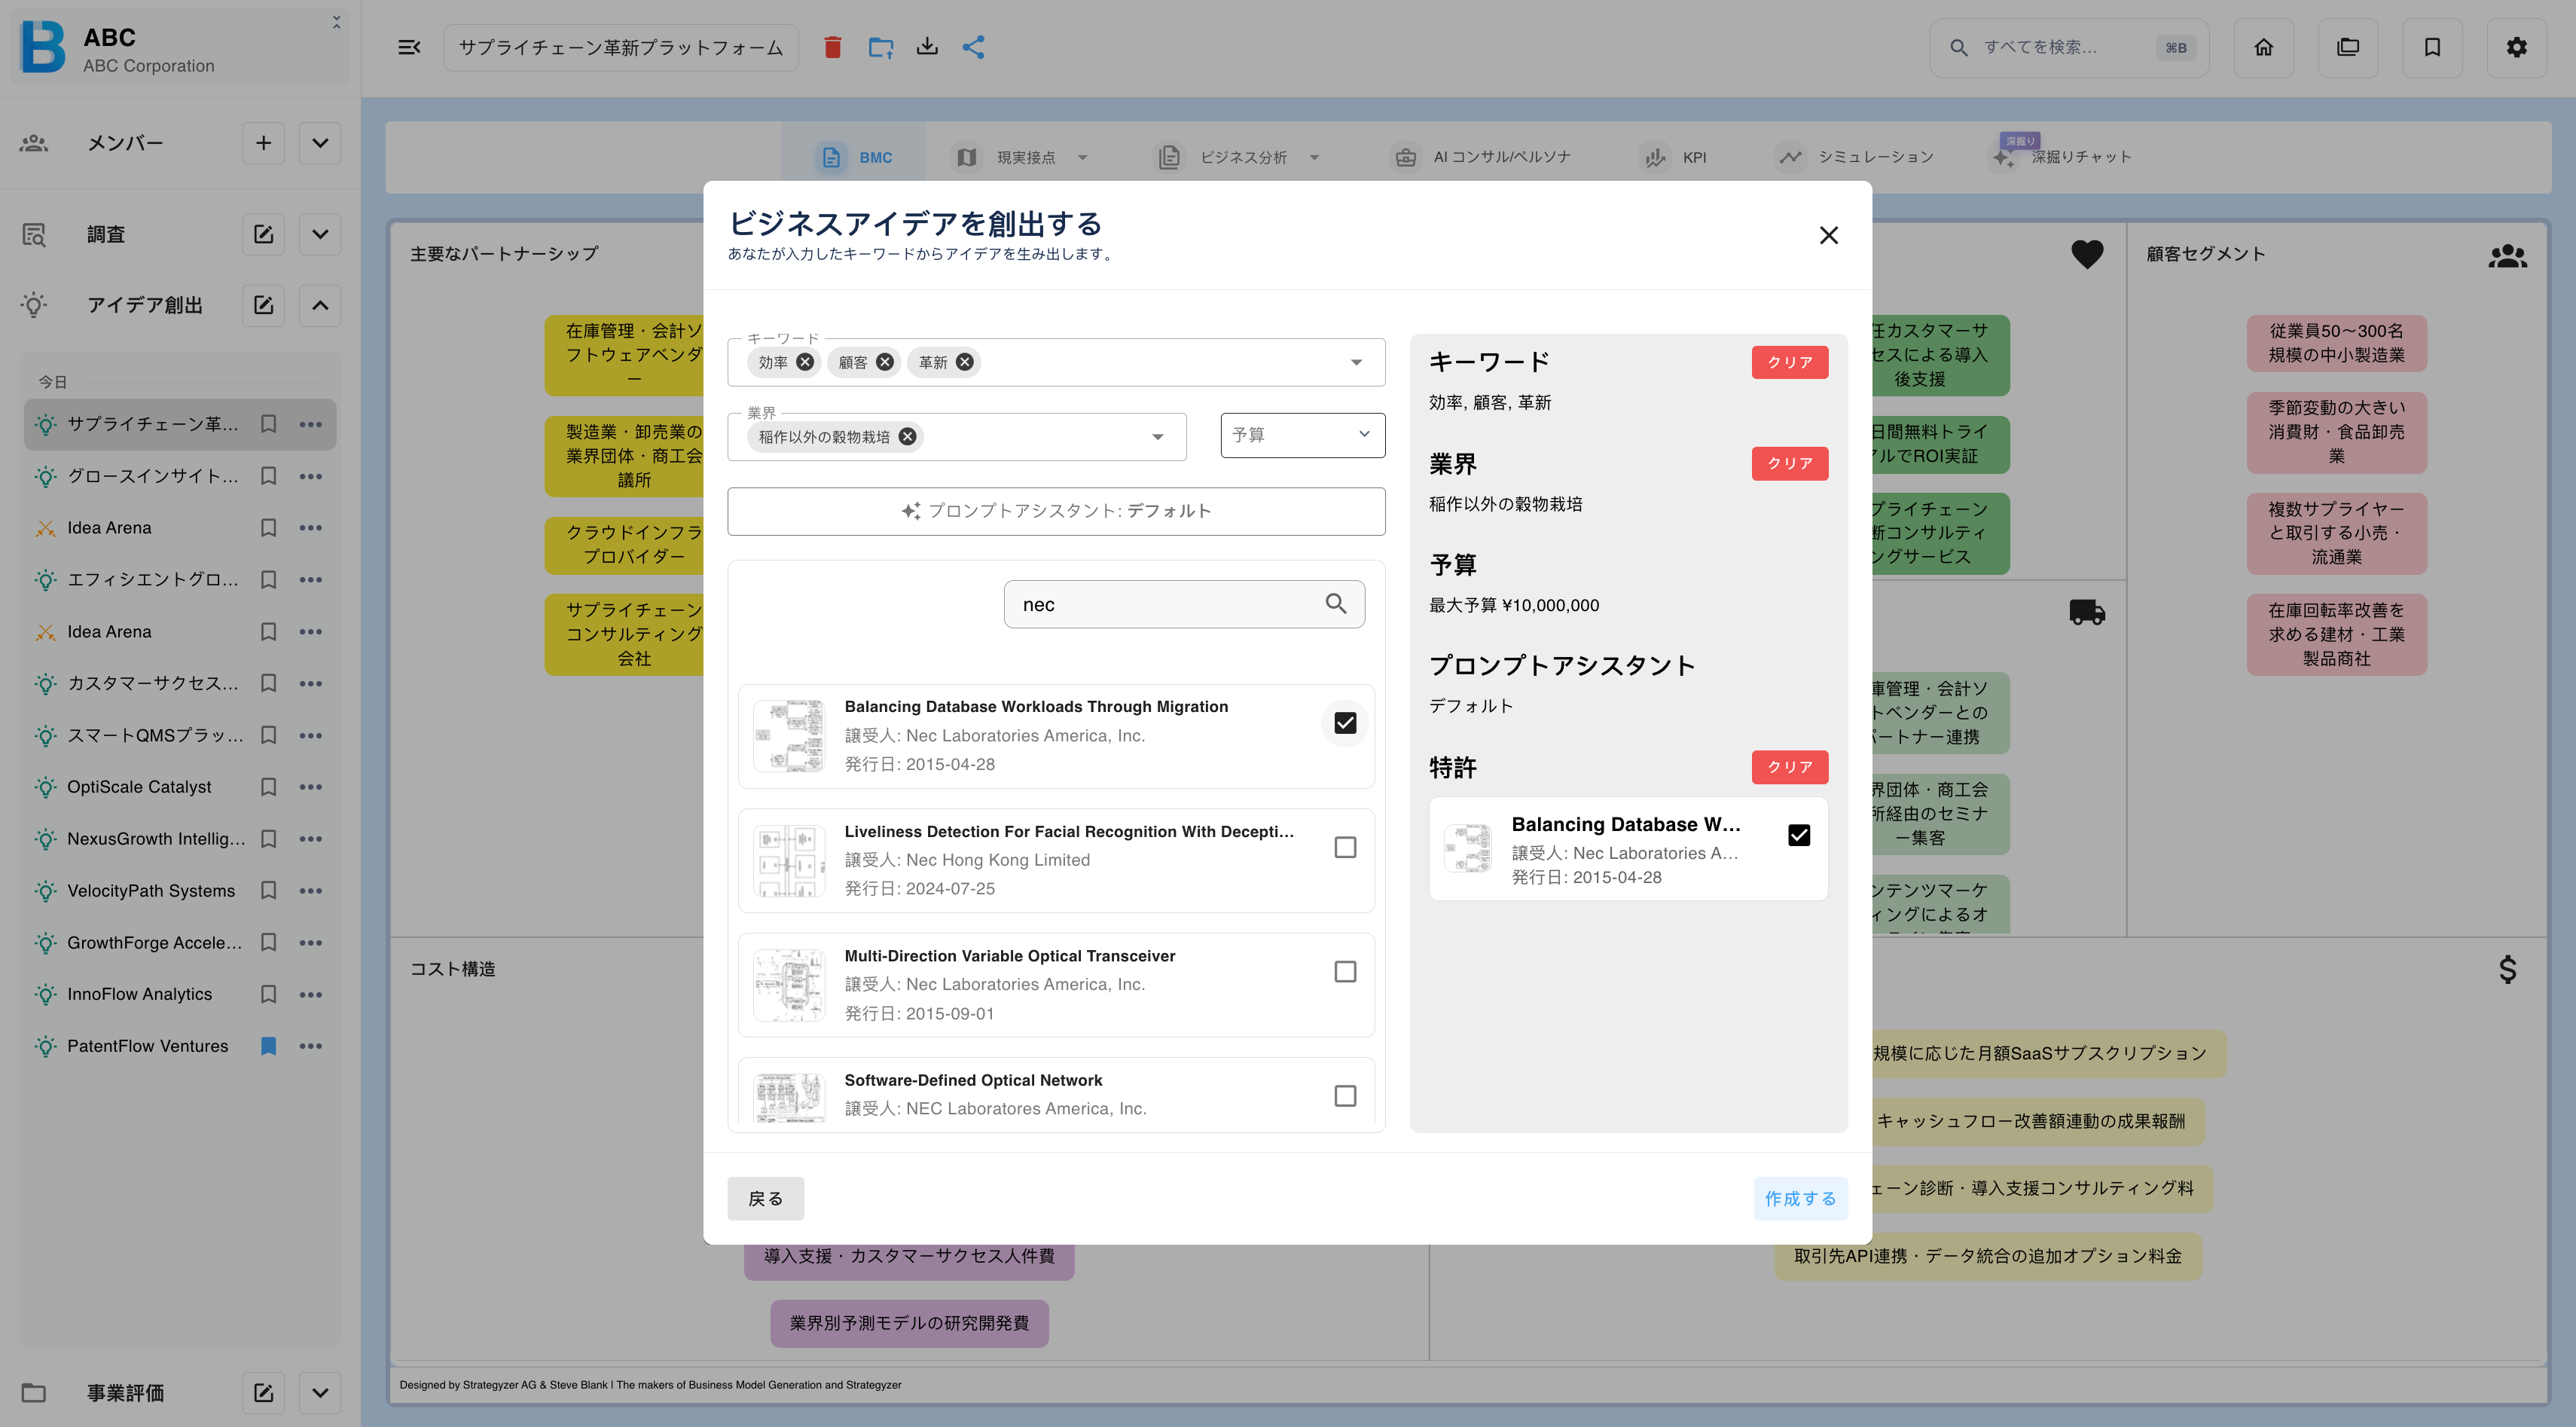Image resolution: width=2576 pixels, height=1427 pixels.
Task: Open the bookmarks icon in top bar
Action: [2432, 47]
